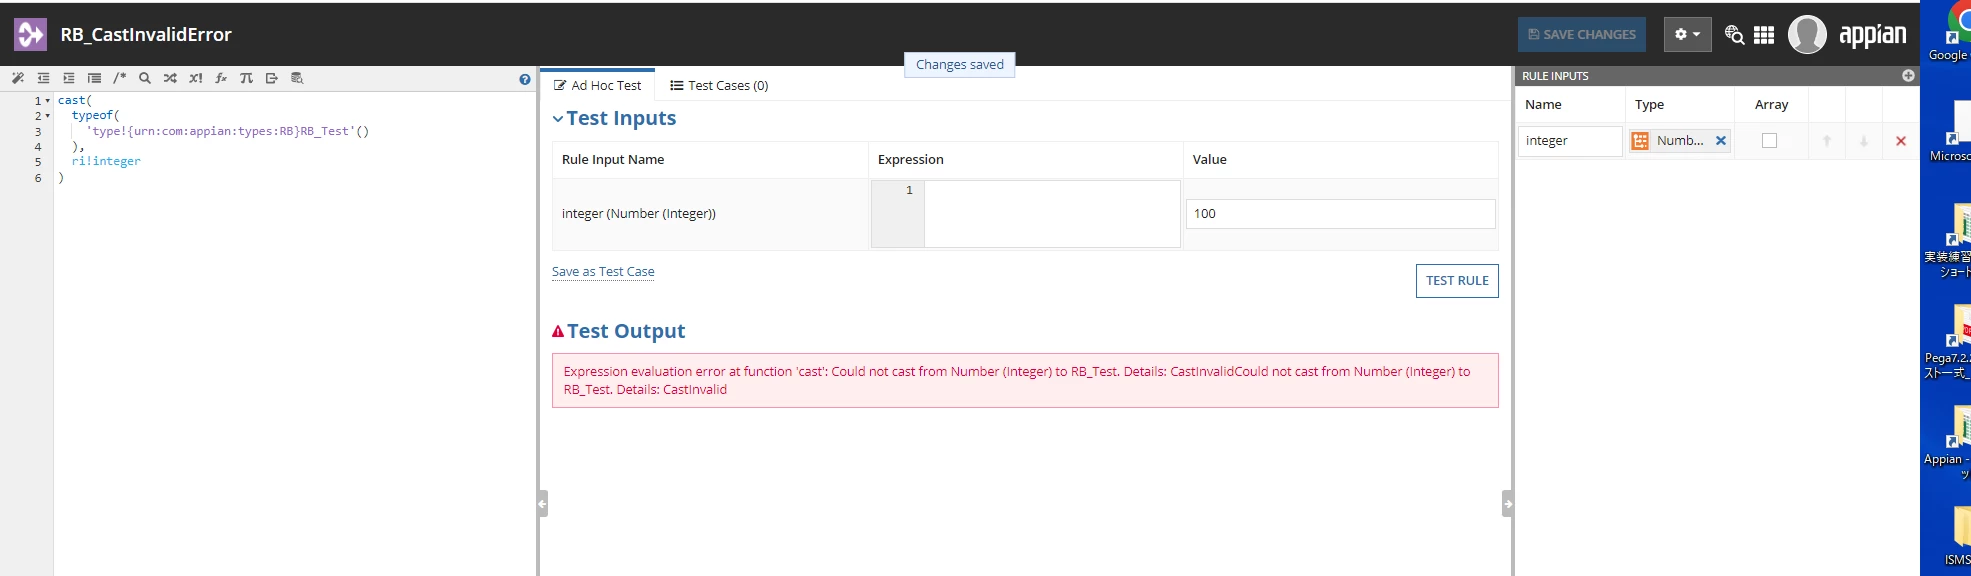Click the Type column header in Rule Inputs
This screenshot has width=1971, height=576.
click(1649, 105)
